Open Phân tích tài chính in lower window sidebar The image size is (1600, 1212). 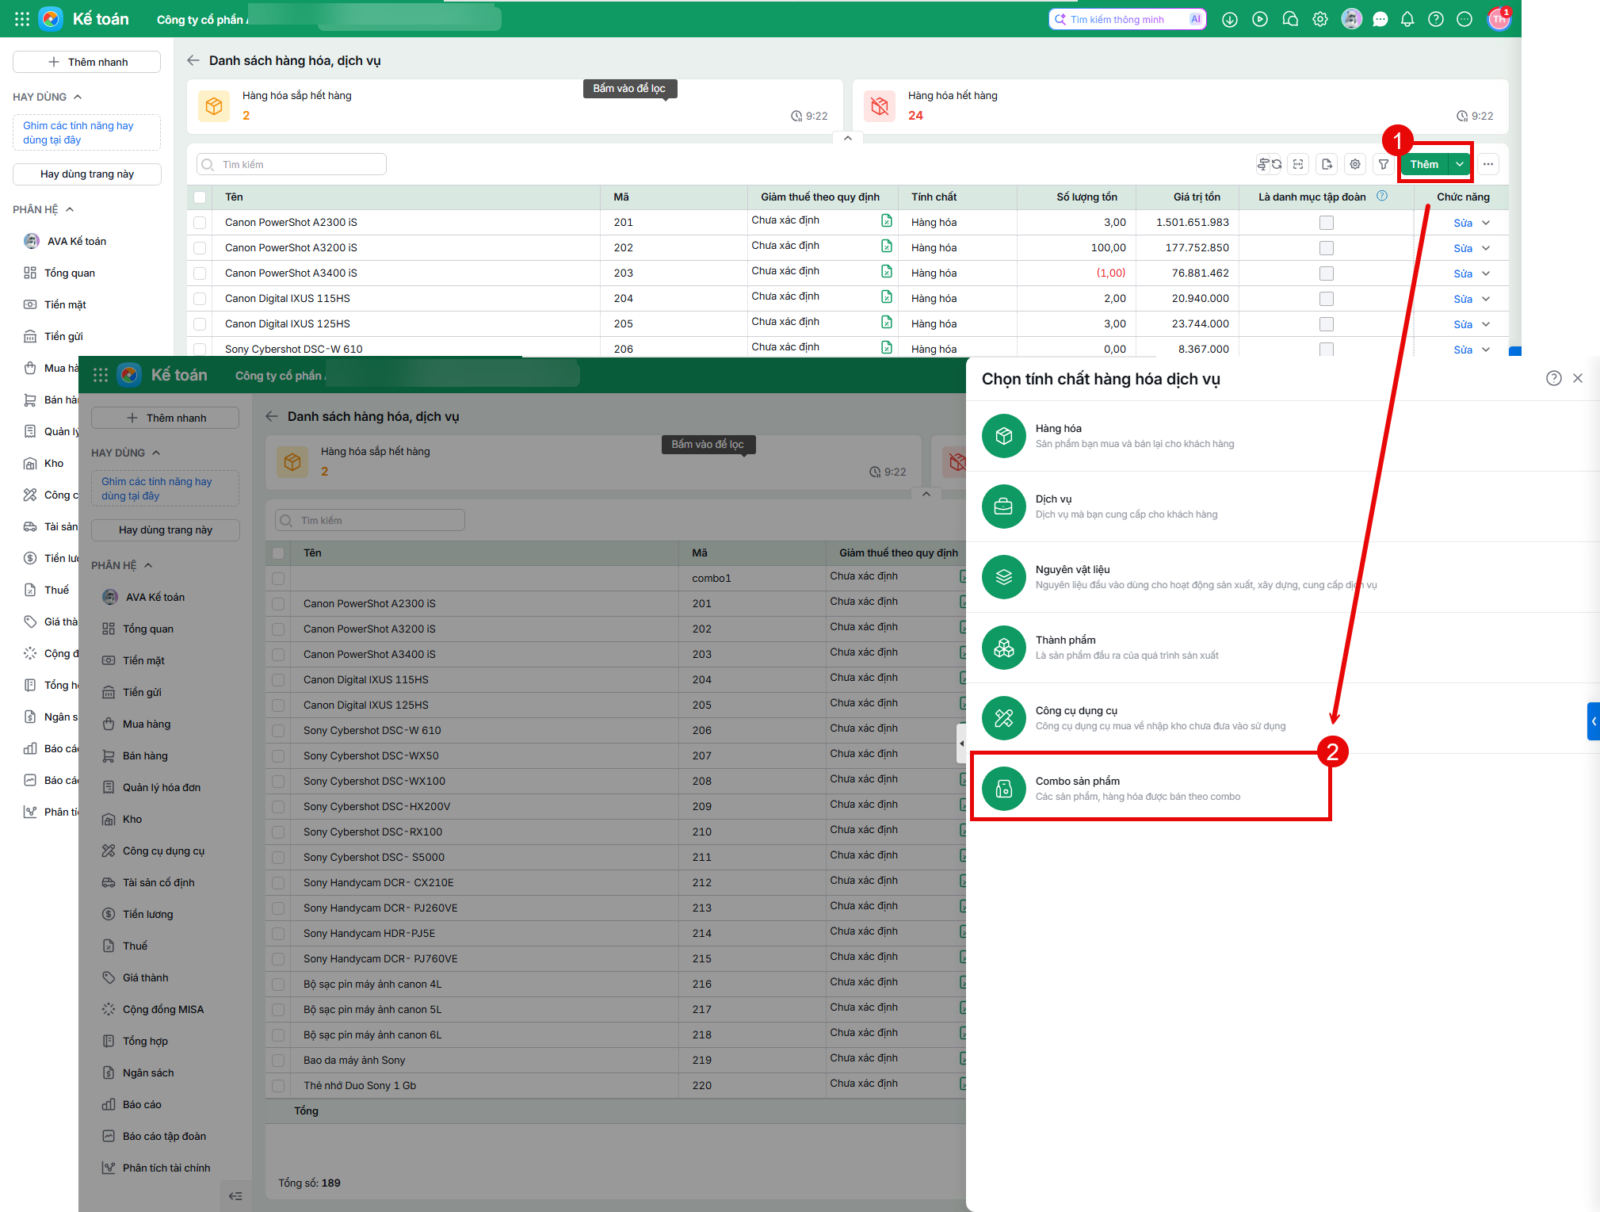(156, 1168)
